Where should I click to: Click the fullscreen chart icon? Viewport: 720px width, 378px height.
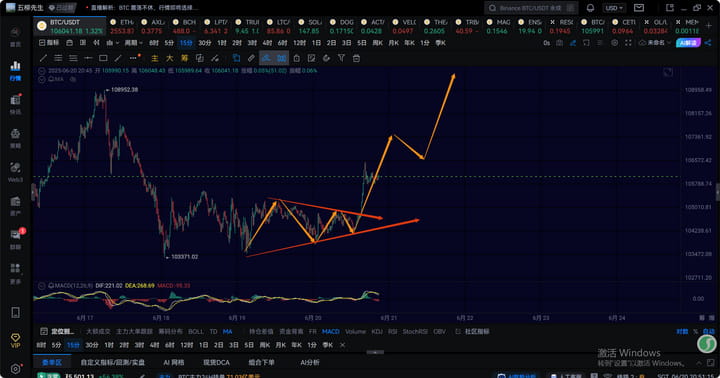pos(628,43)
